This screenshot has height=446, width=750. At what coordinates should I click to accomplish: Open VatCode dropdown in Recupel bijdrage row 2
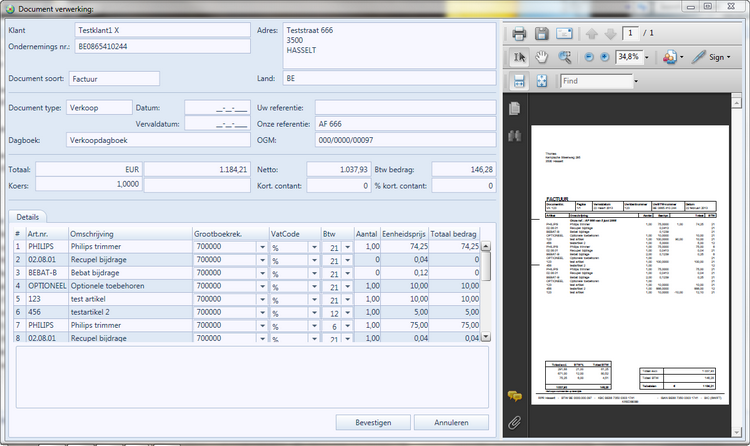314,260
